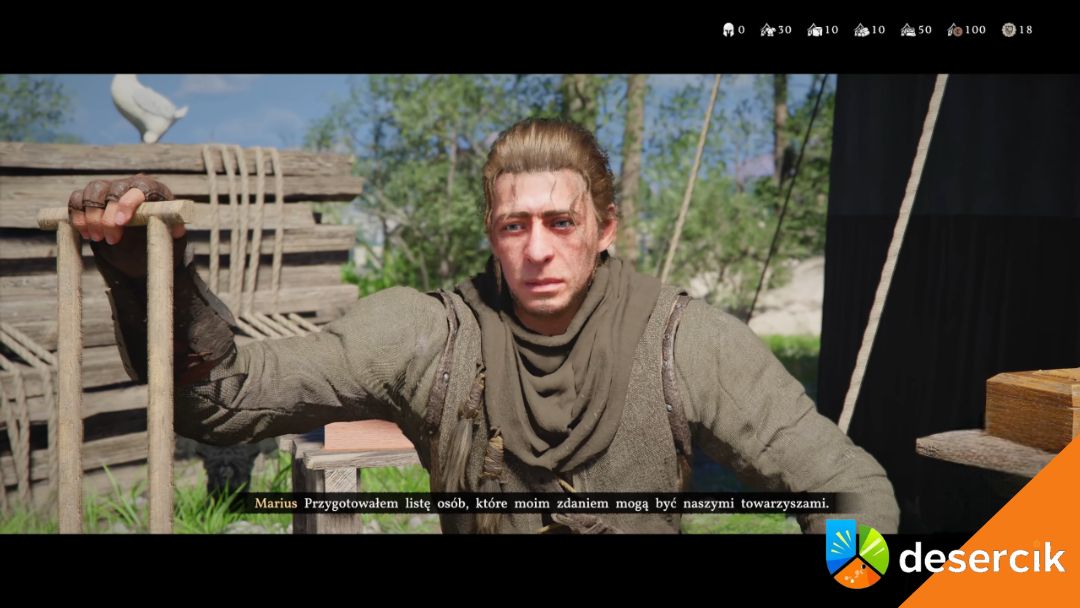Click the emblem value 18
1080x608 pixels.
tap(1025, 30)
